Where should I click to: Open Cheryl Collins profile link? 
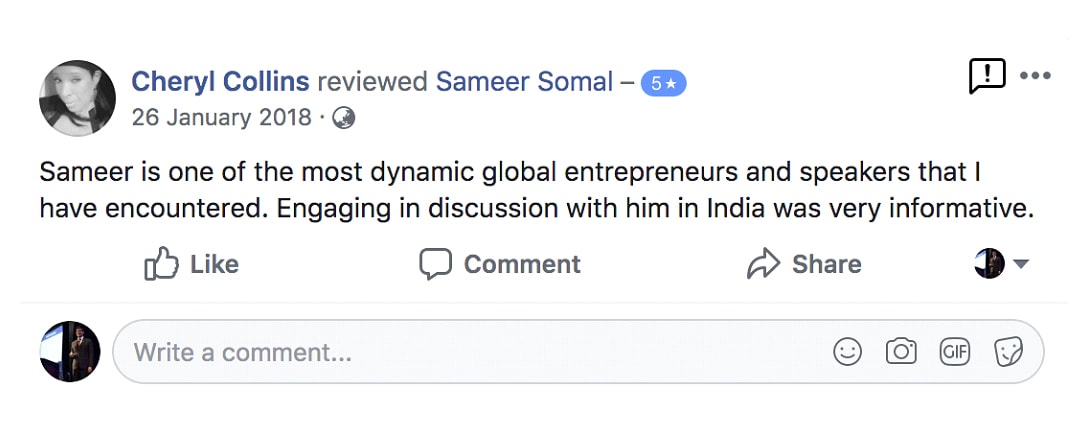pos(221,82)
